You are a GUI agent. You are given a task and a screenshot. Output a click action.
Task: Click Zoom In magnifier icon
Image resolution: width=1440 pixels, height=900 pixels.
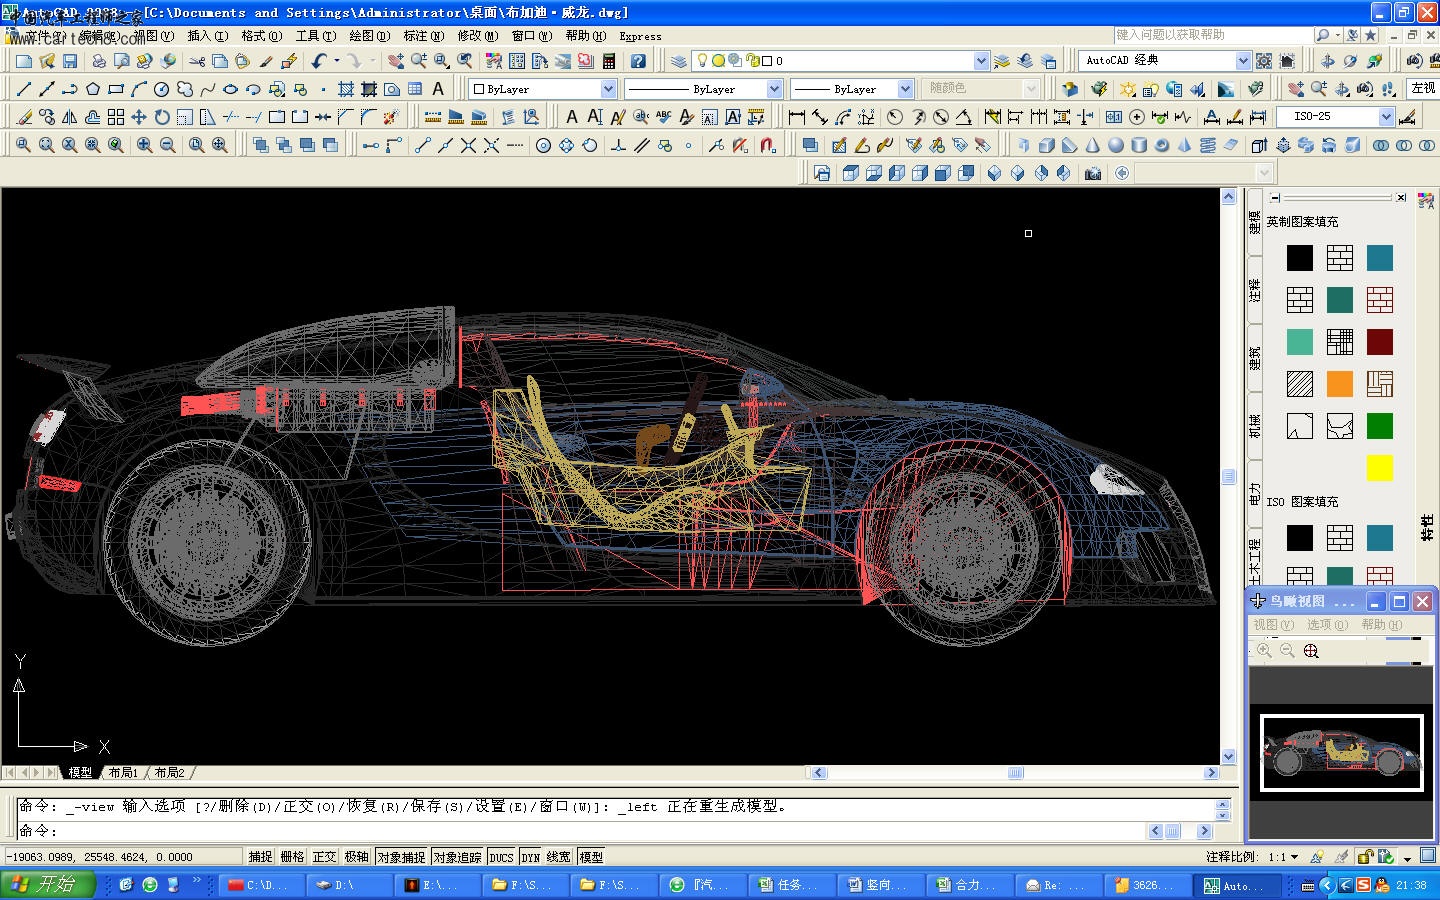point(145,145)
